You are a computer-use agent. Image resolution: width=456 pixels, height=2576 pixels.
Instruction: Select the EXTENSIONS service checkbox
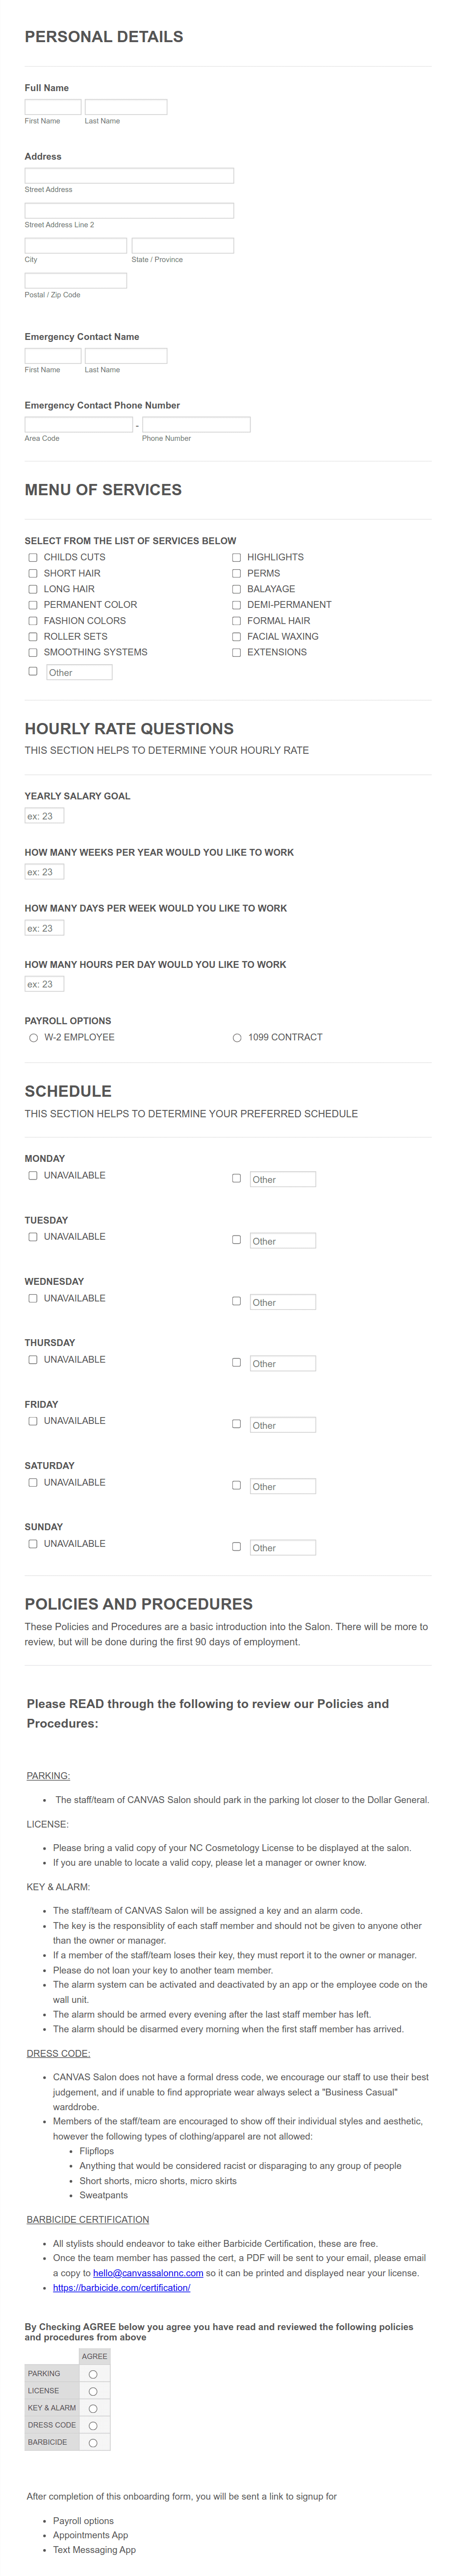[x=237, y=652]
